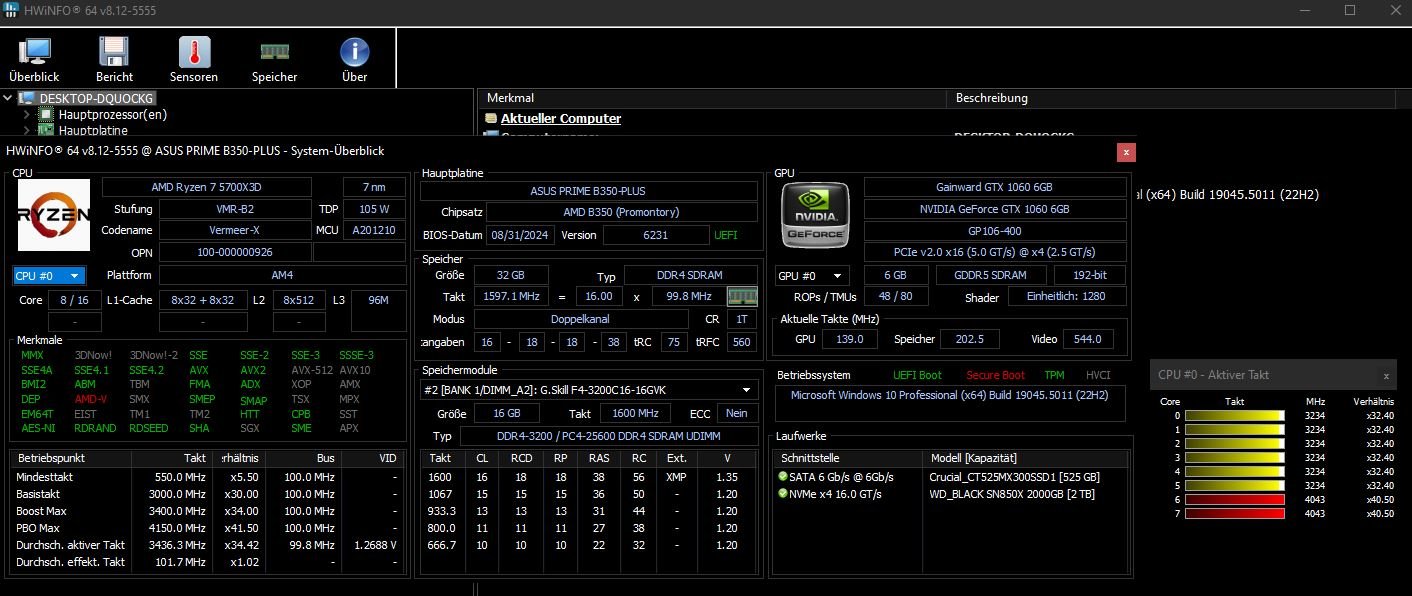
Task: Click the DDR4-3200 / PC4-25600 type field
Action: pyautogui.click(x=608, y=436)
